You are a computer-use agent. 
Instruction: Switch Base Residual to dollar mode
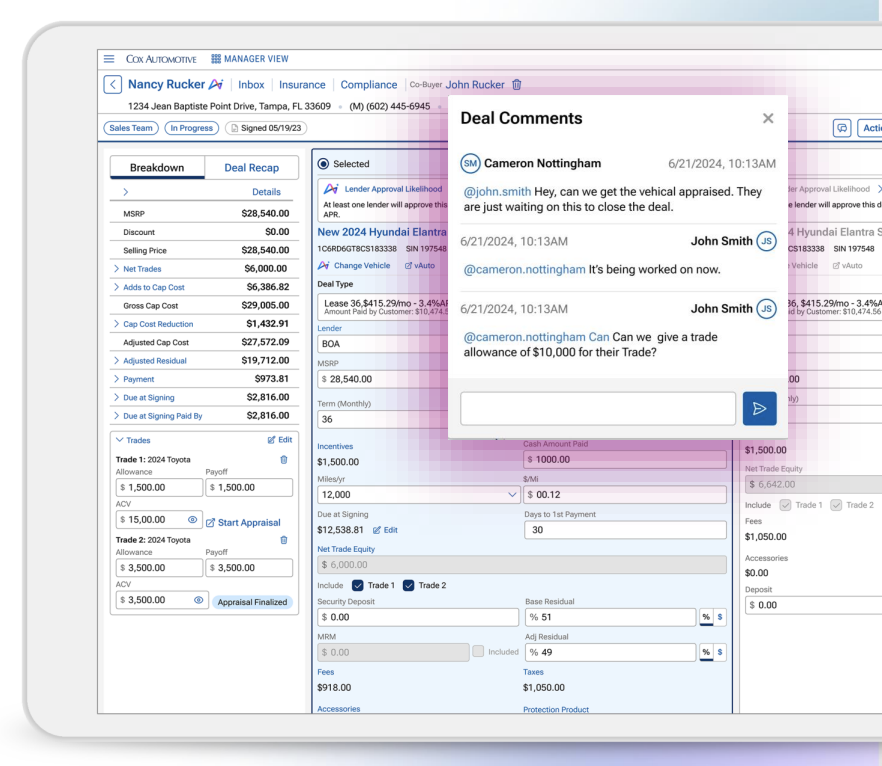(x=720, y=617)
